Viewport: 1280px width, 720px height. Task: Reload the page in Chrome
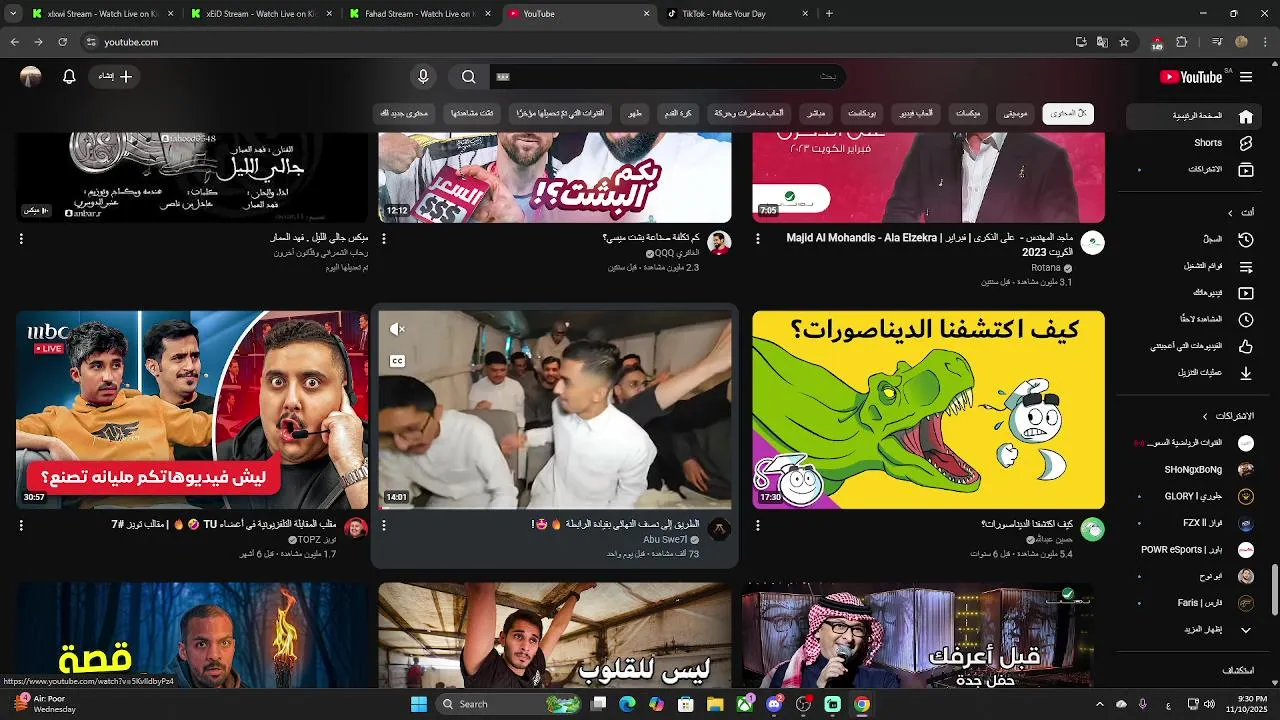(x=62, y=42)
